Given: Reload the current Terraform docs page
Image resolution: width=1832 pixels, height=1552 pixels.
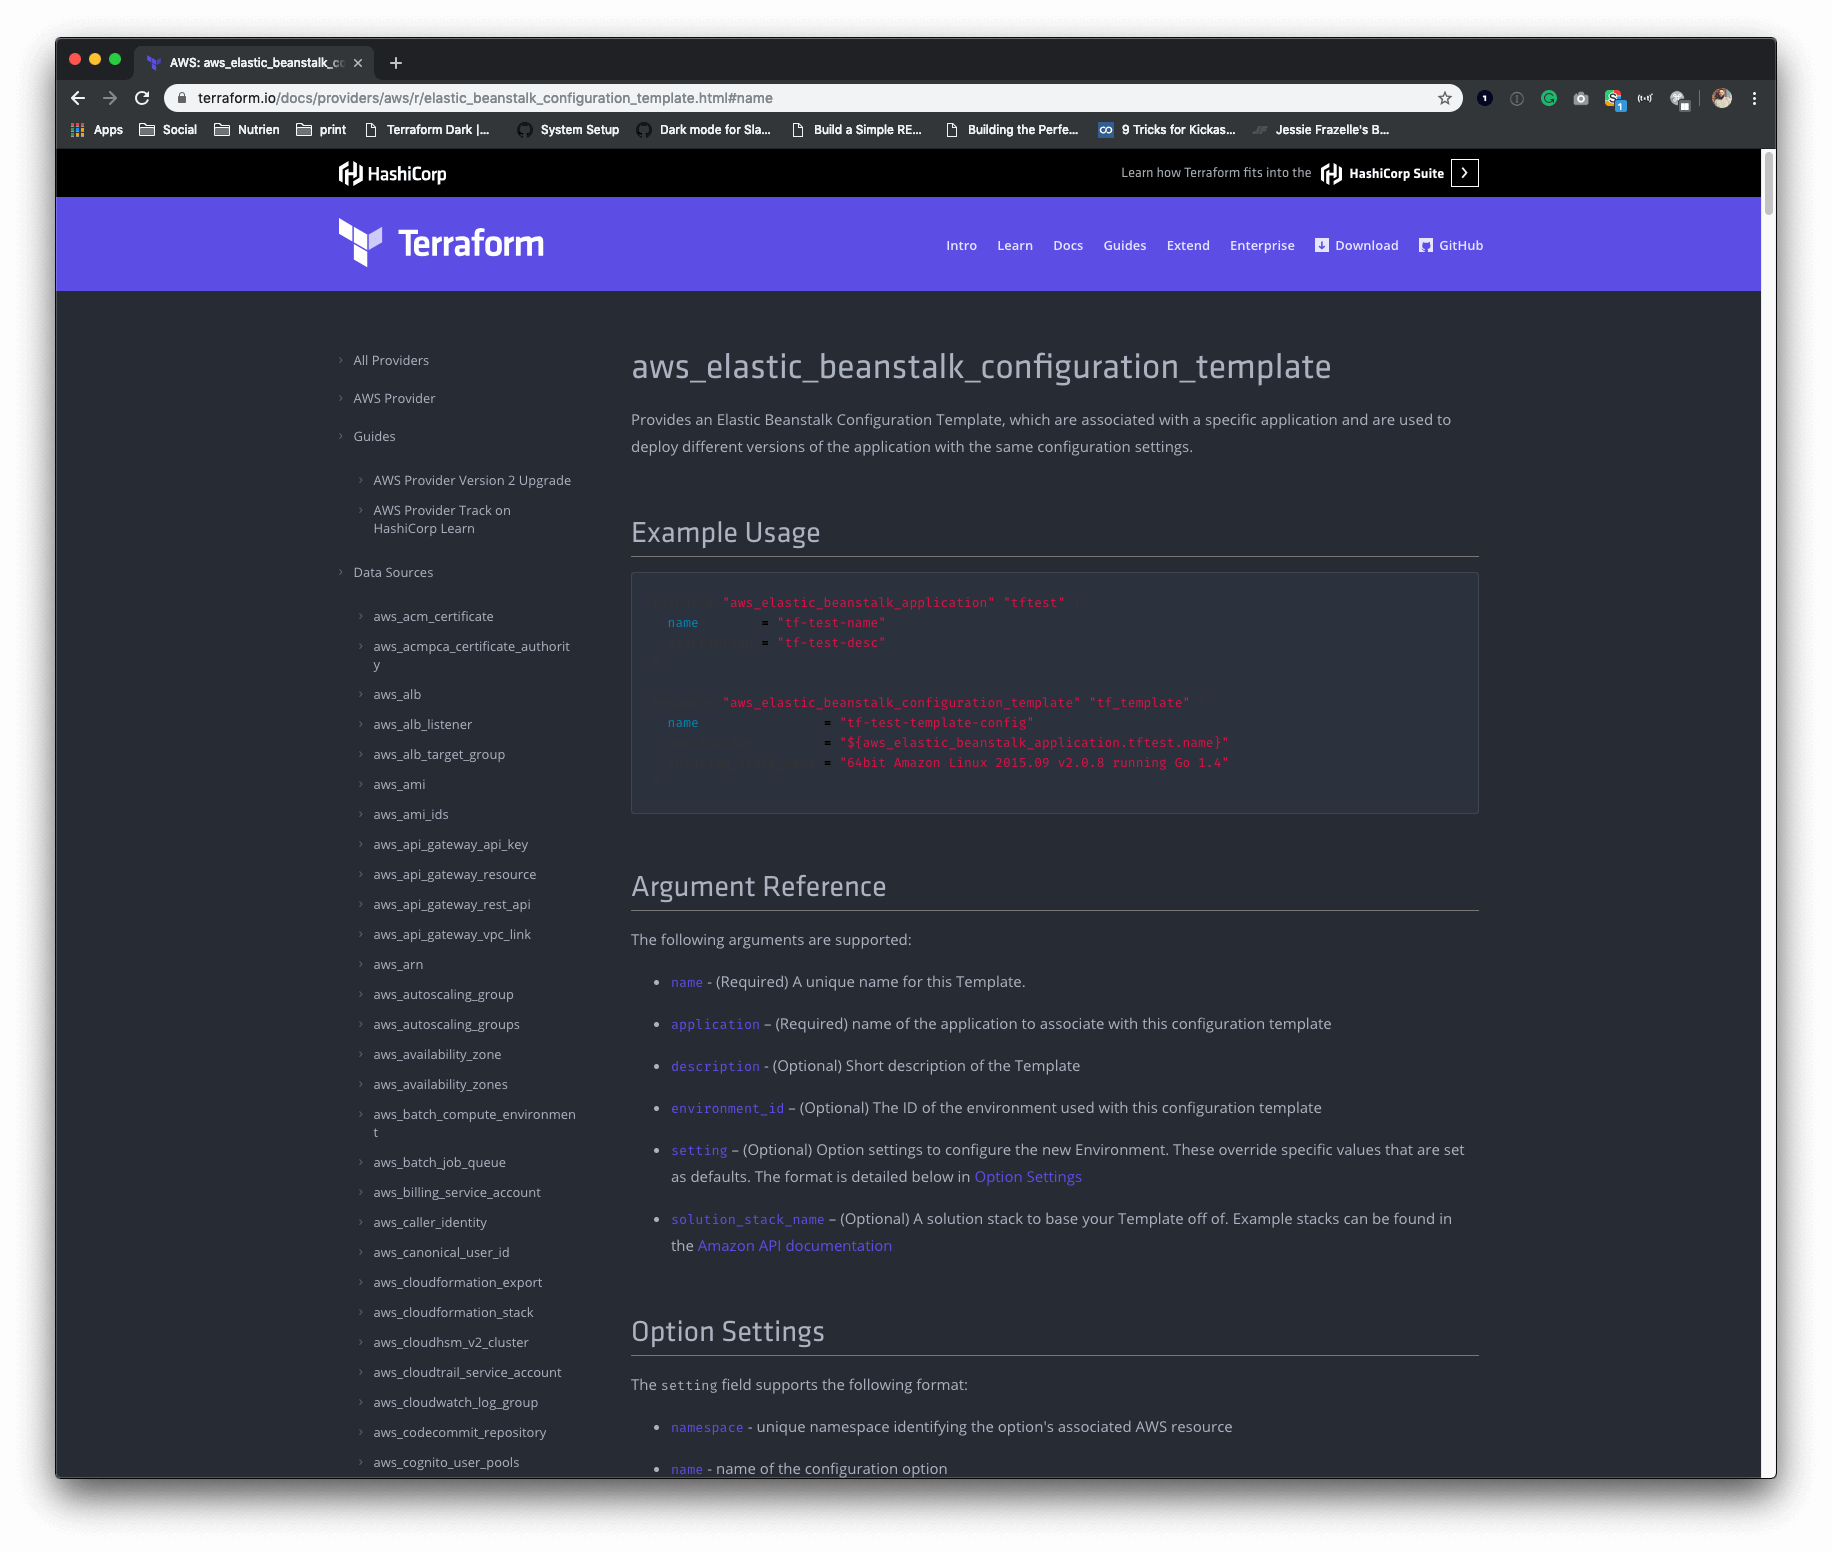Looking at the screenshot, I should click(142, 98).
